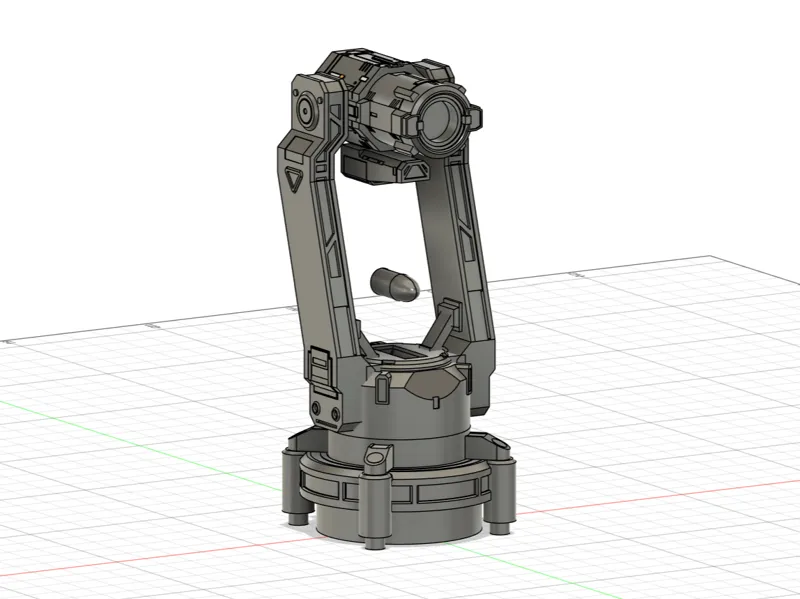This screenshot has width=800, height=599.
Task: Click the round pivot cap atop left arm
Action: coord(306,109)
